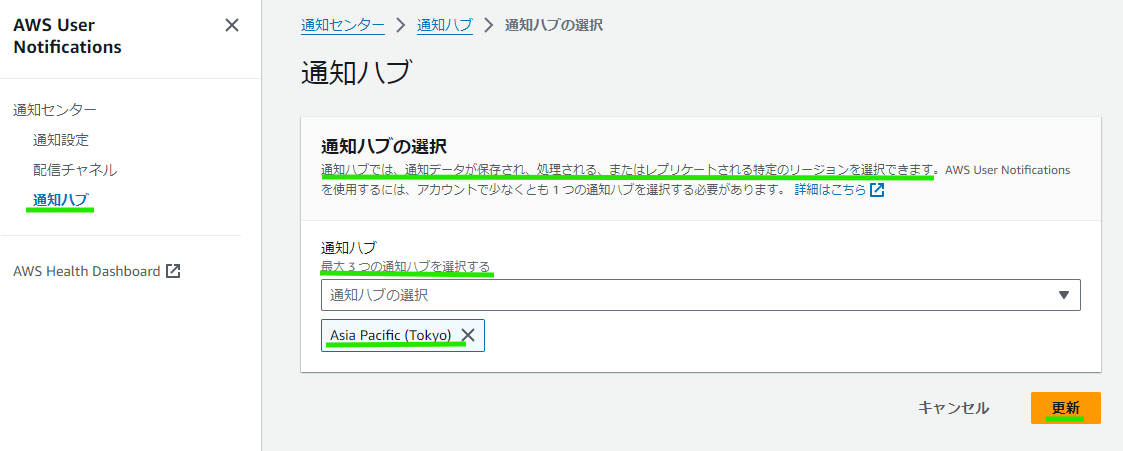Open external link icon beside 詳細はこちら
The width and height of the screenshot is (1123, 451).
tap(877, 190)
